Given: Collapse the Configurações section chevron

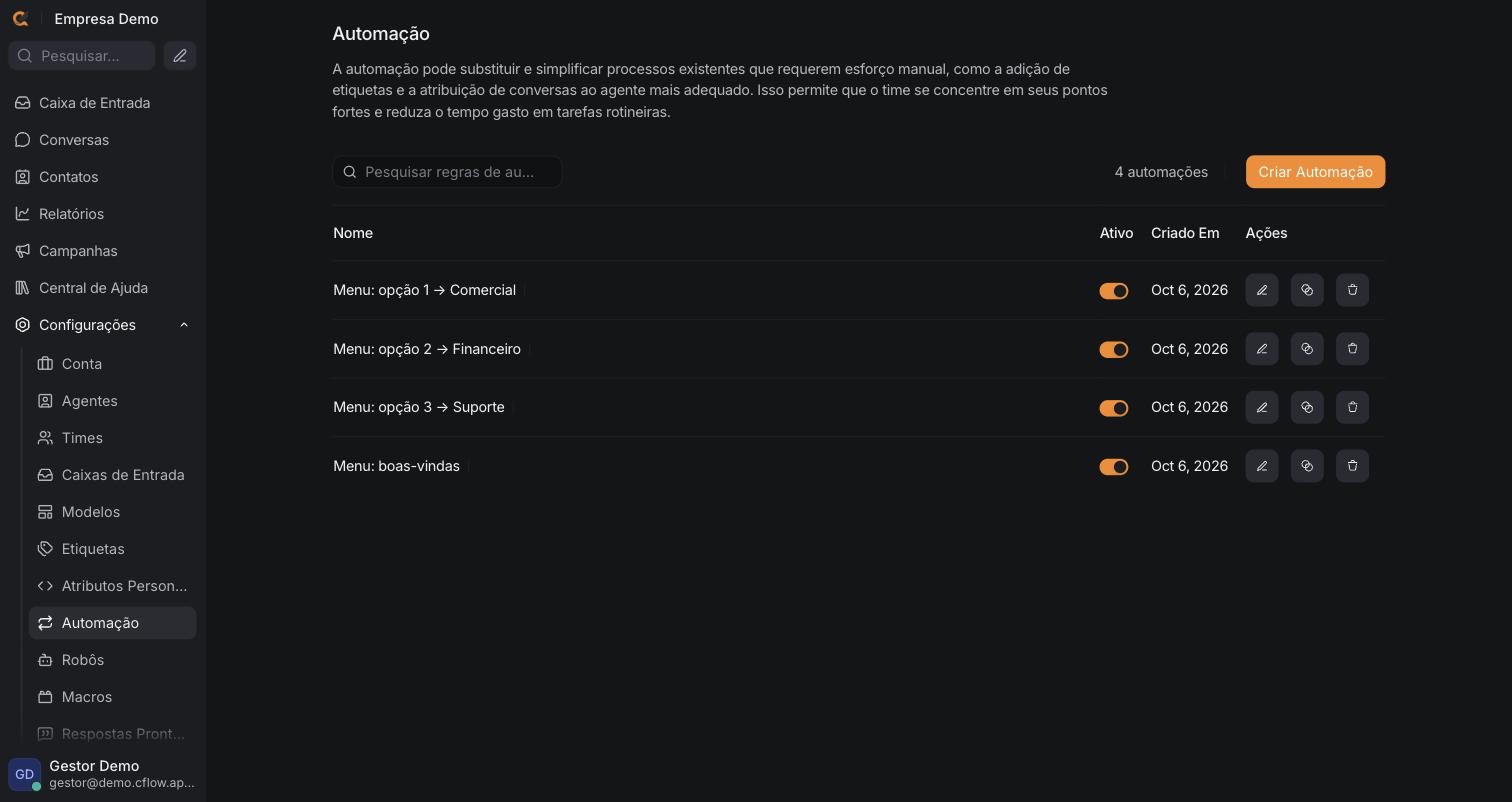Looking at the screenshot, I should 184,325.
